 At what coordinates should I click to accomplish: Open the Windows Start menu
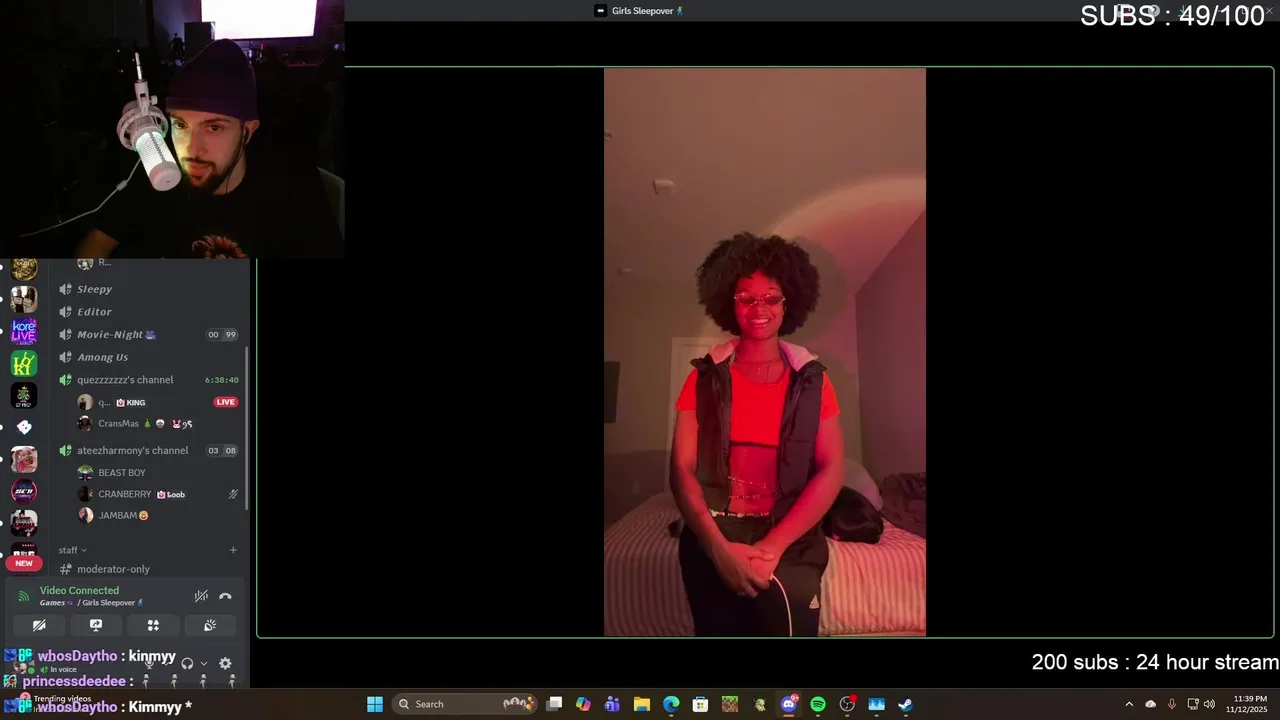tap(375, 704)
